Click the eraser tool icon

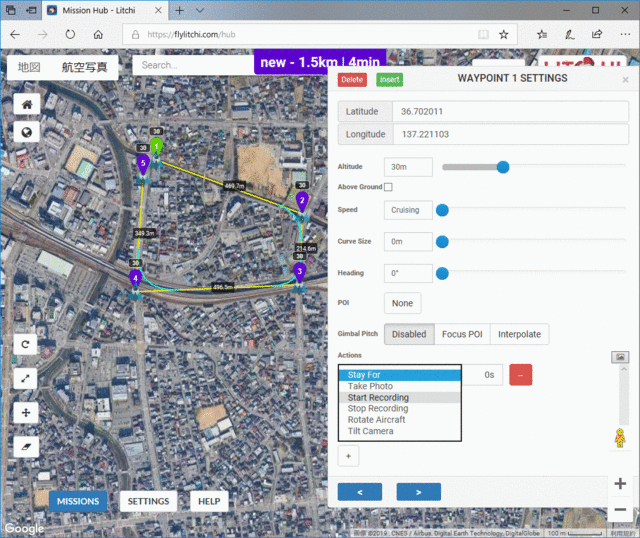pos(25,447)
